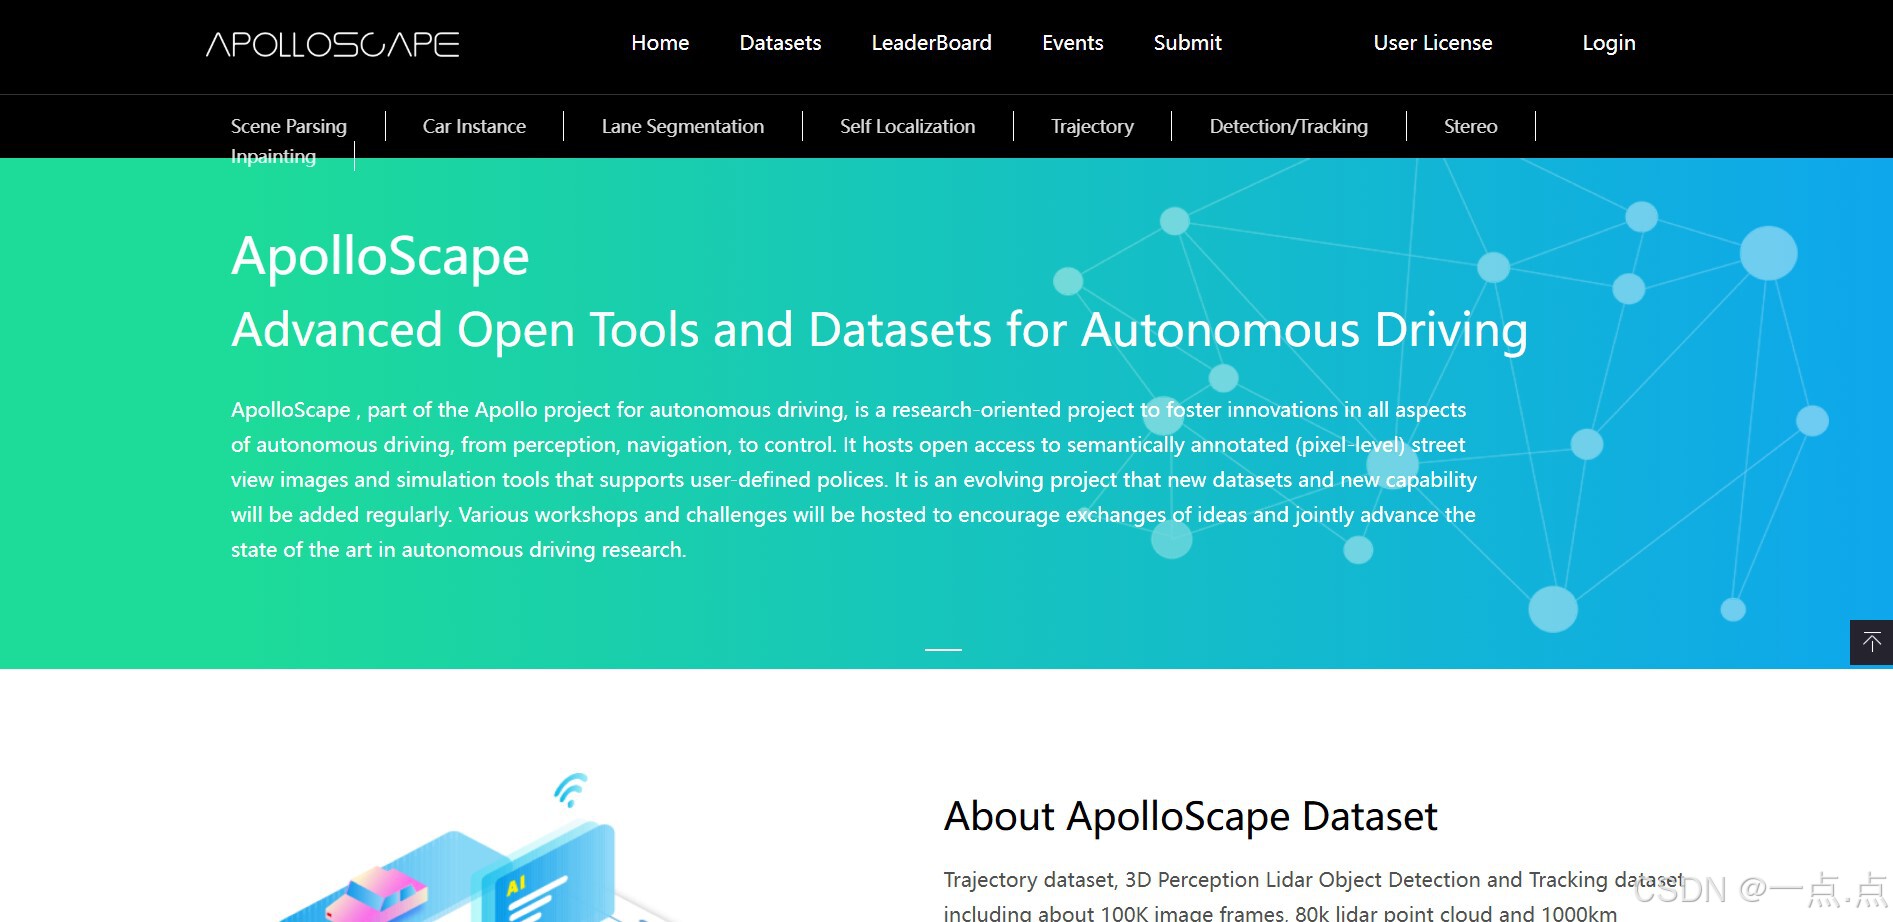Image resolution: width=1893 pixels, height=922 pixels.
Task: Switch to the Car Instance tab
Action: click(x=474, y=126)
